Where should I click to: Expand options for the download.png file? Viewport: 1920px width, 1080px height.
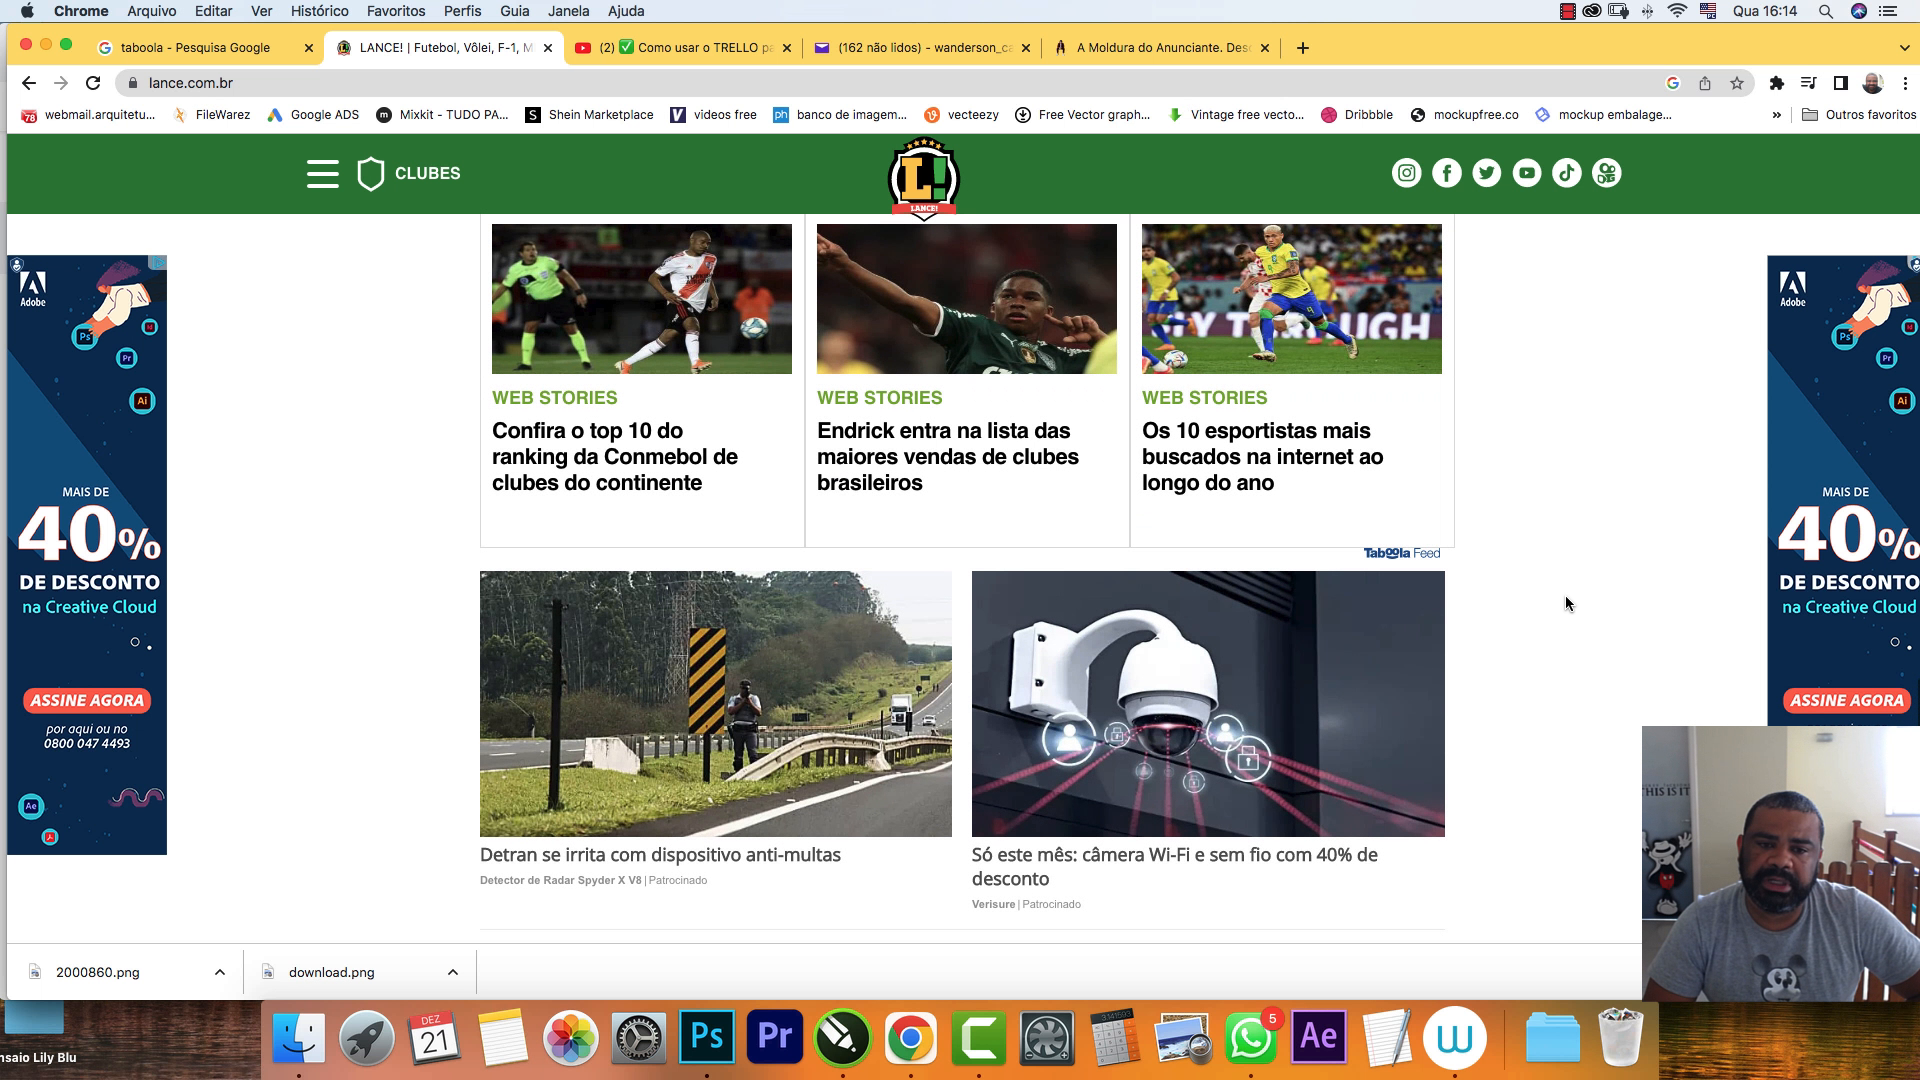click(452, 971)
